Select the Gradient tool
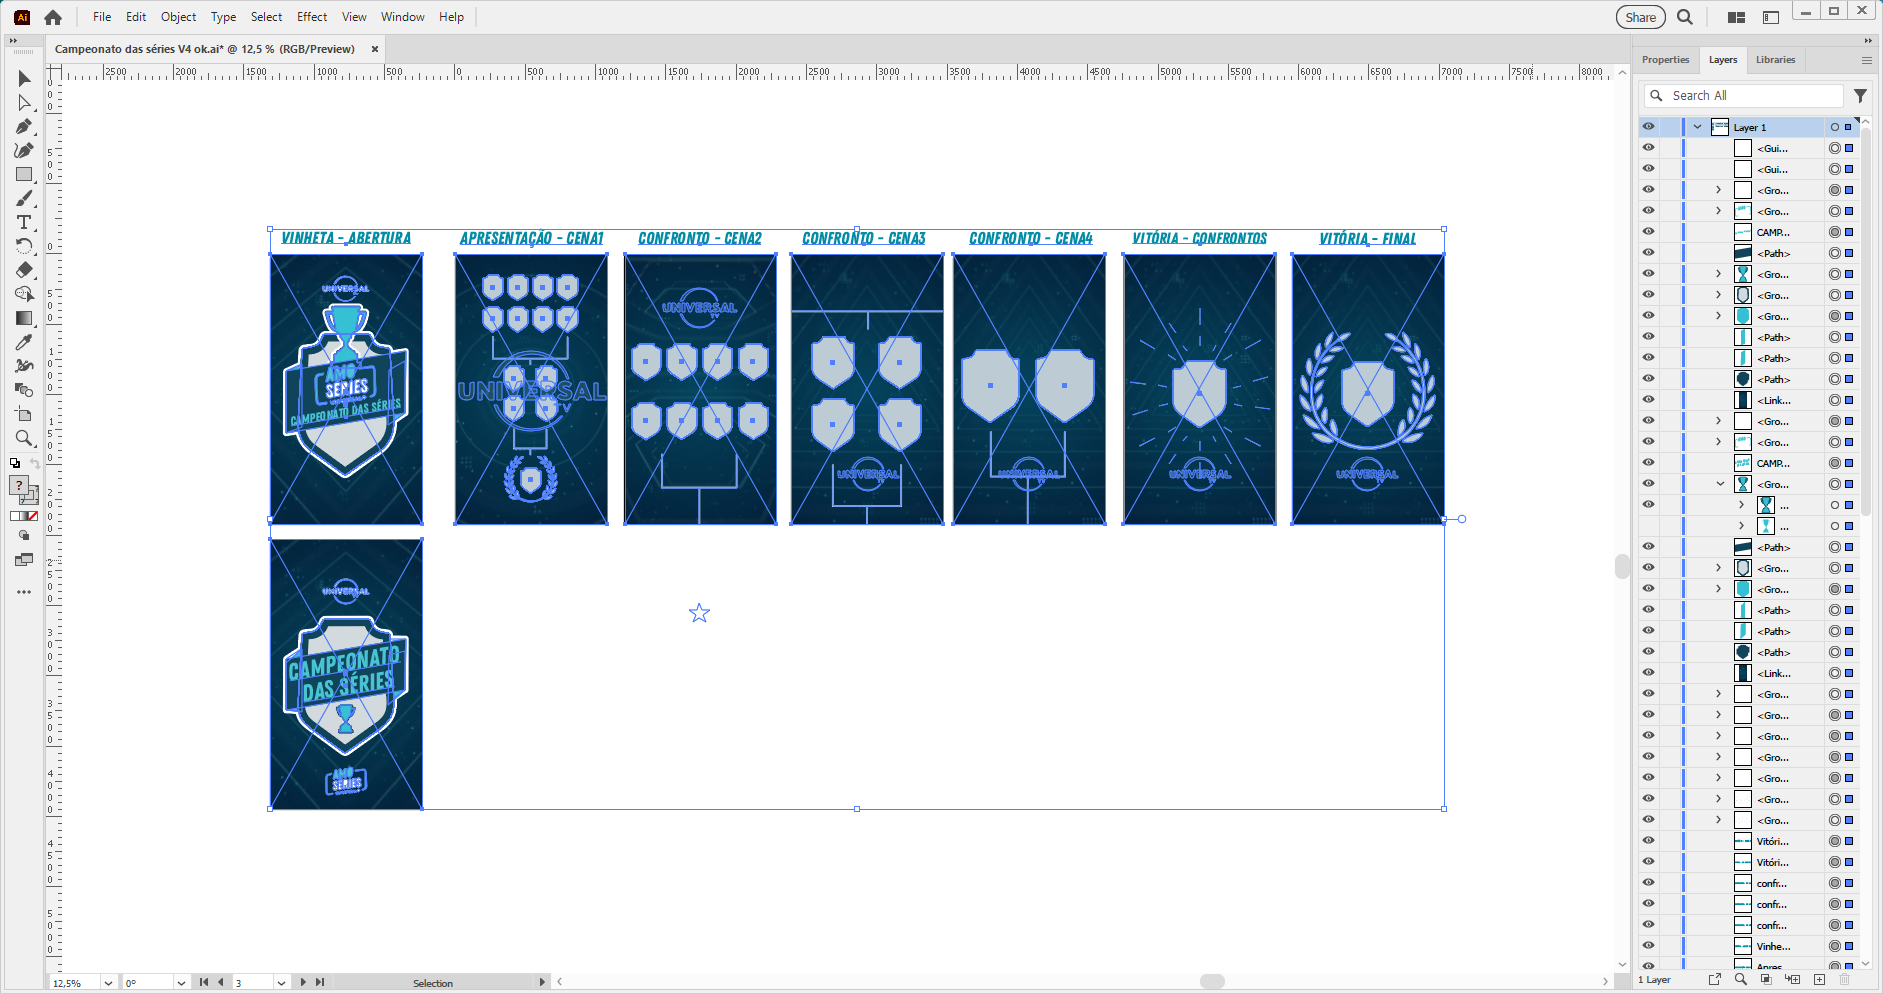 tap(24, 318)
